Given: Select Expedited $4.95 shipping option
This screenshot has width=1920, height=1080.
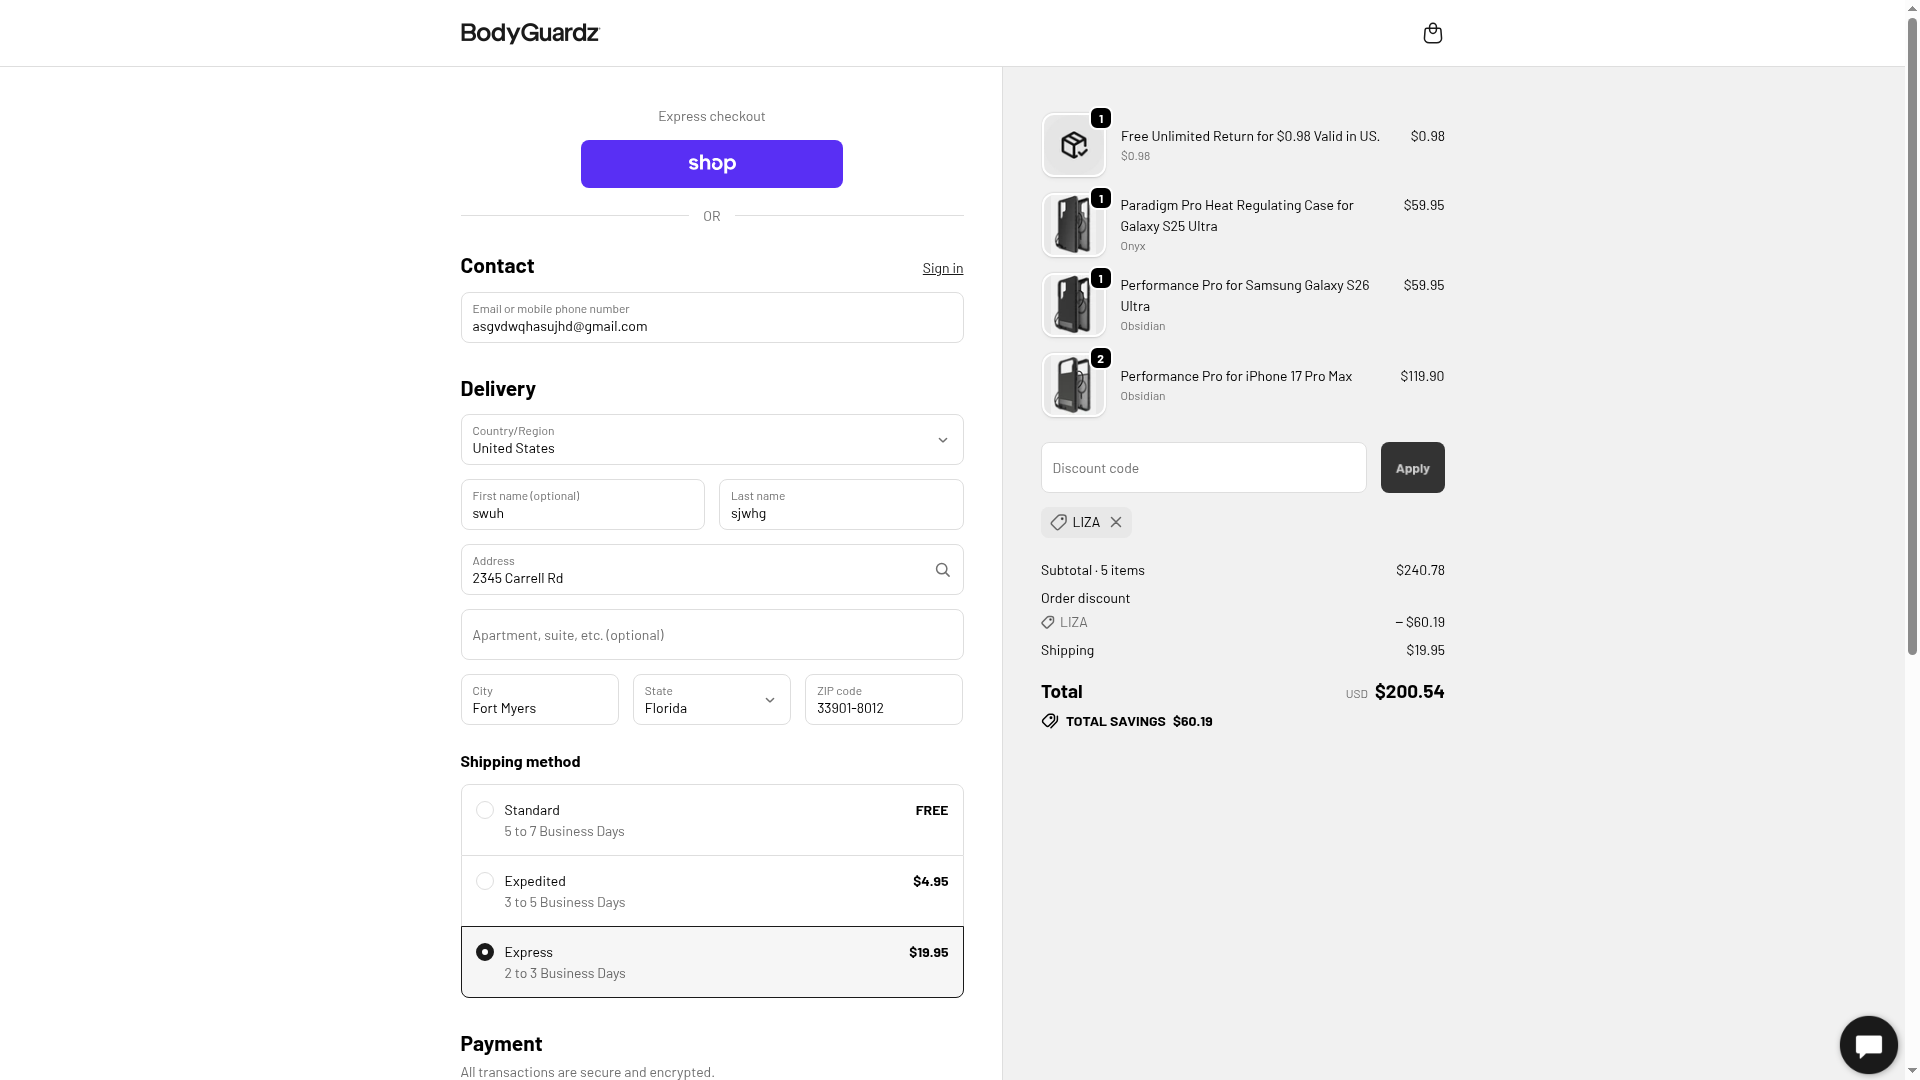Looking at the screenshot, I should coord(485,881).
